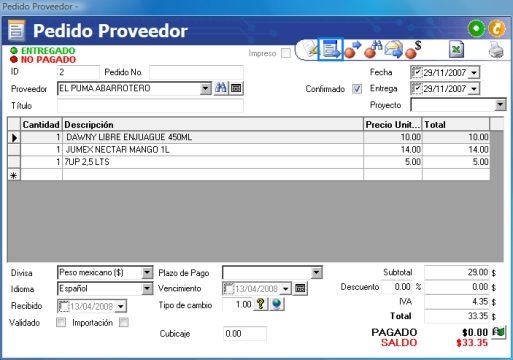Click the Pedido No. input field
513x360 pixels.
pos(196,72)
